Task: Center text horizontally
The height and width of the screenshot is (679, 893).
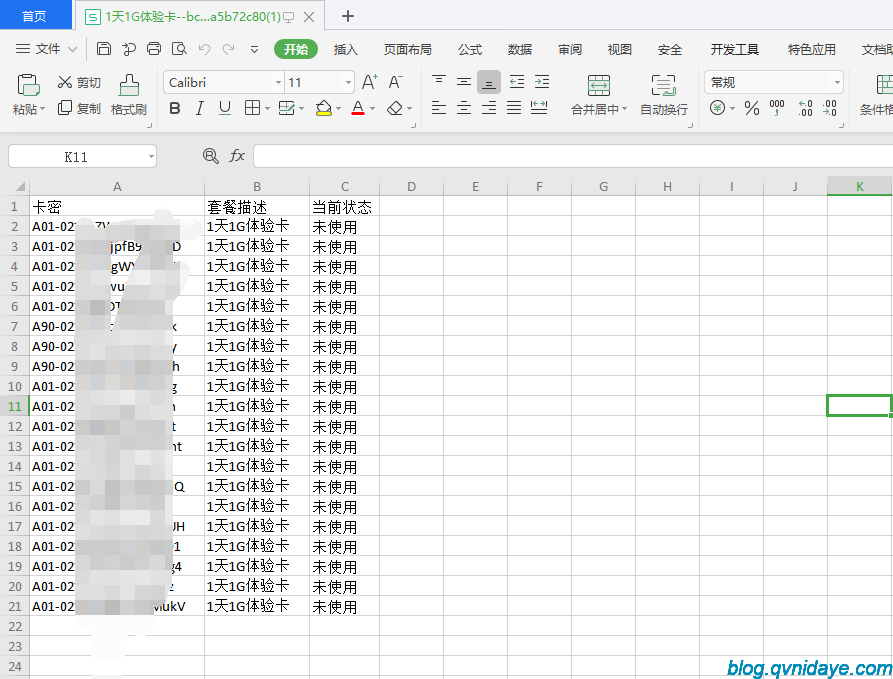Action: 464,108
